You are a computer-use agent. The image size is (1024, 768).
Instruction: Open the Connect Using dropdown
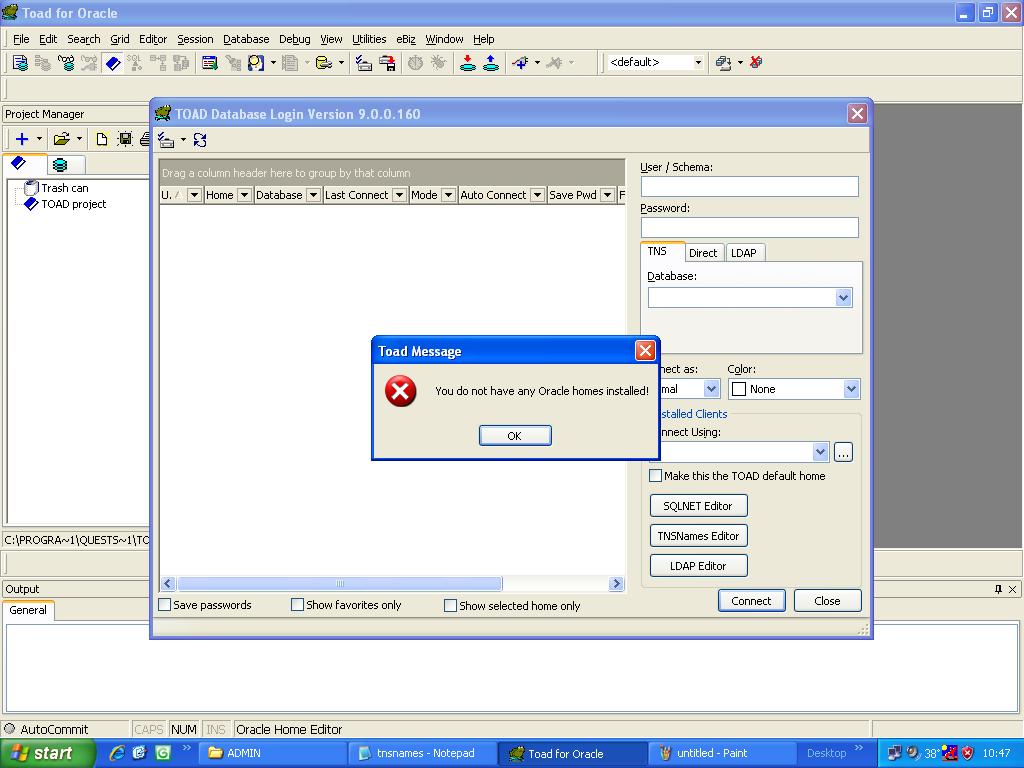coord(820,451)
